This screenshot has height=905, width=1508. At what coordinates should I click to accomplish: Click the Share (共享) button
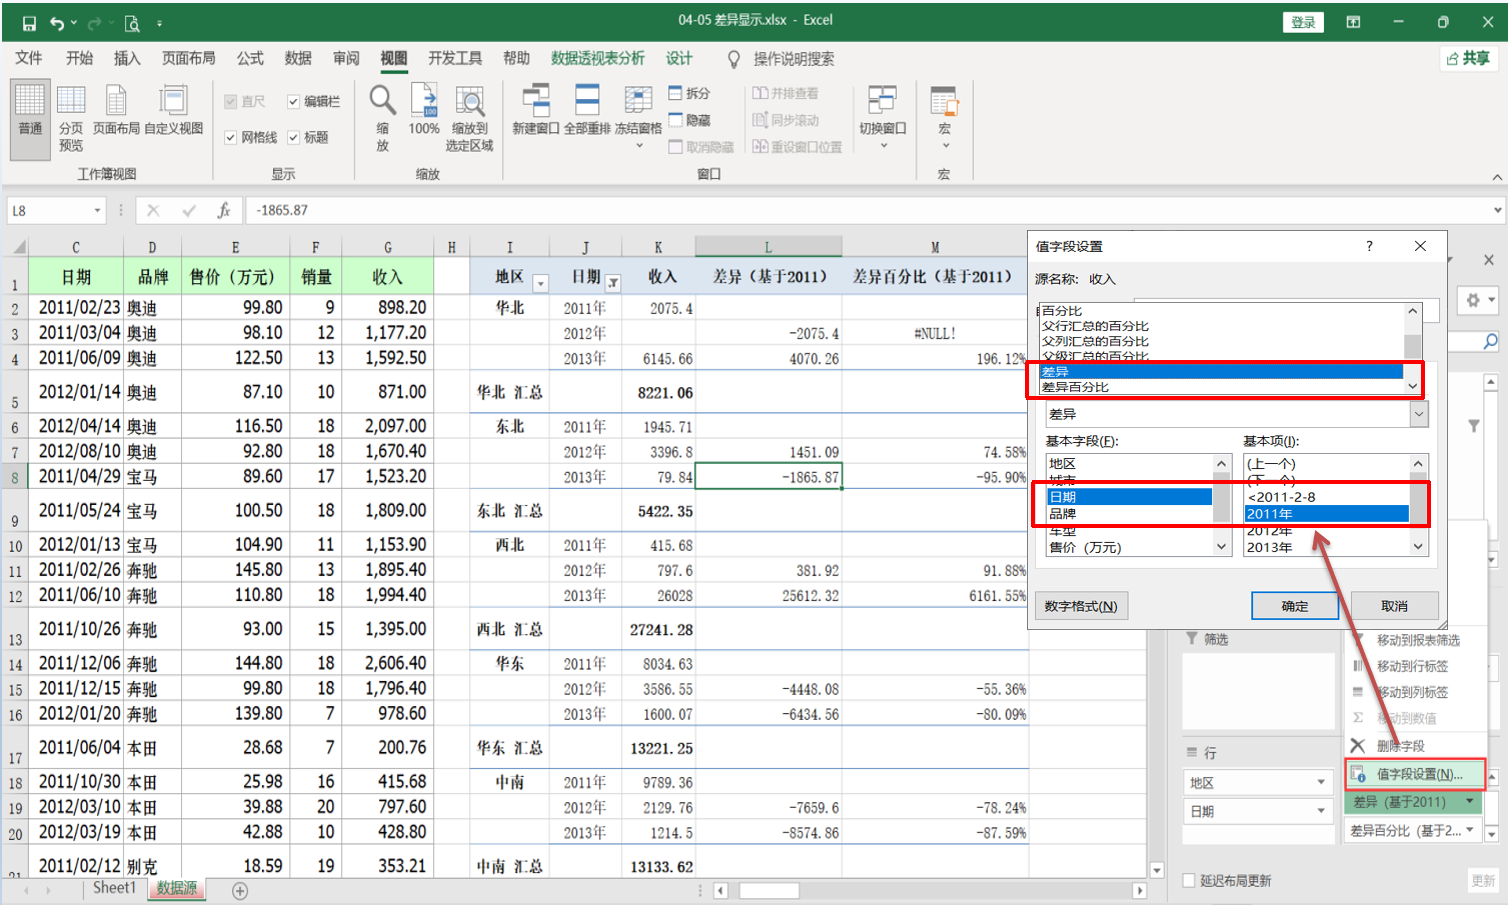tap(1468, 59)
